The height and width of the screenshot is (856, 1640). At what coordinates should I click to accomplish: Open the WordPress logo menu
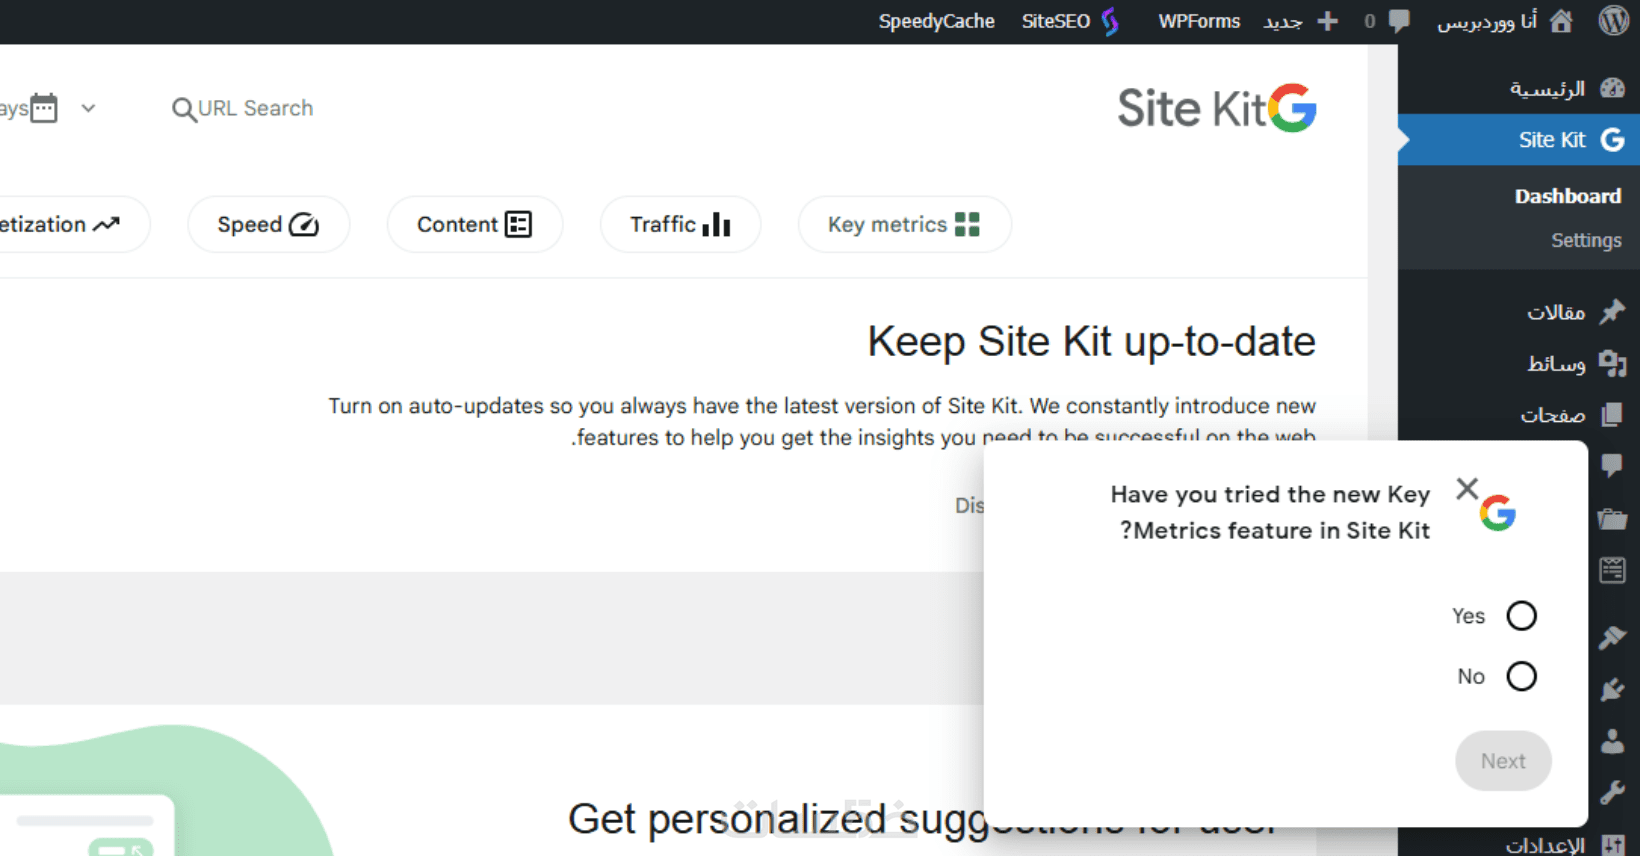tap(1613, 20)
